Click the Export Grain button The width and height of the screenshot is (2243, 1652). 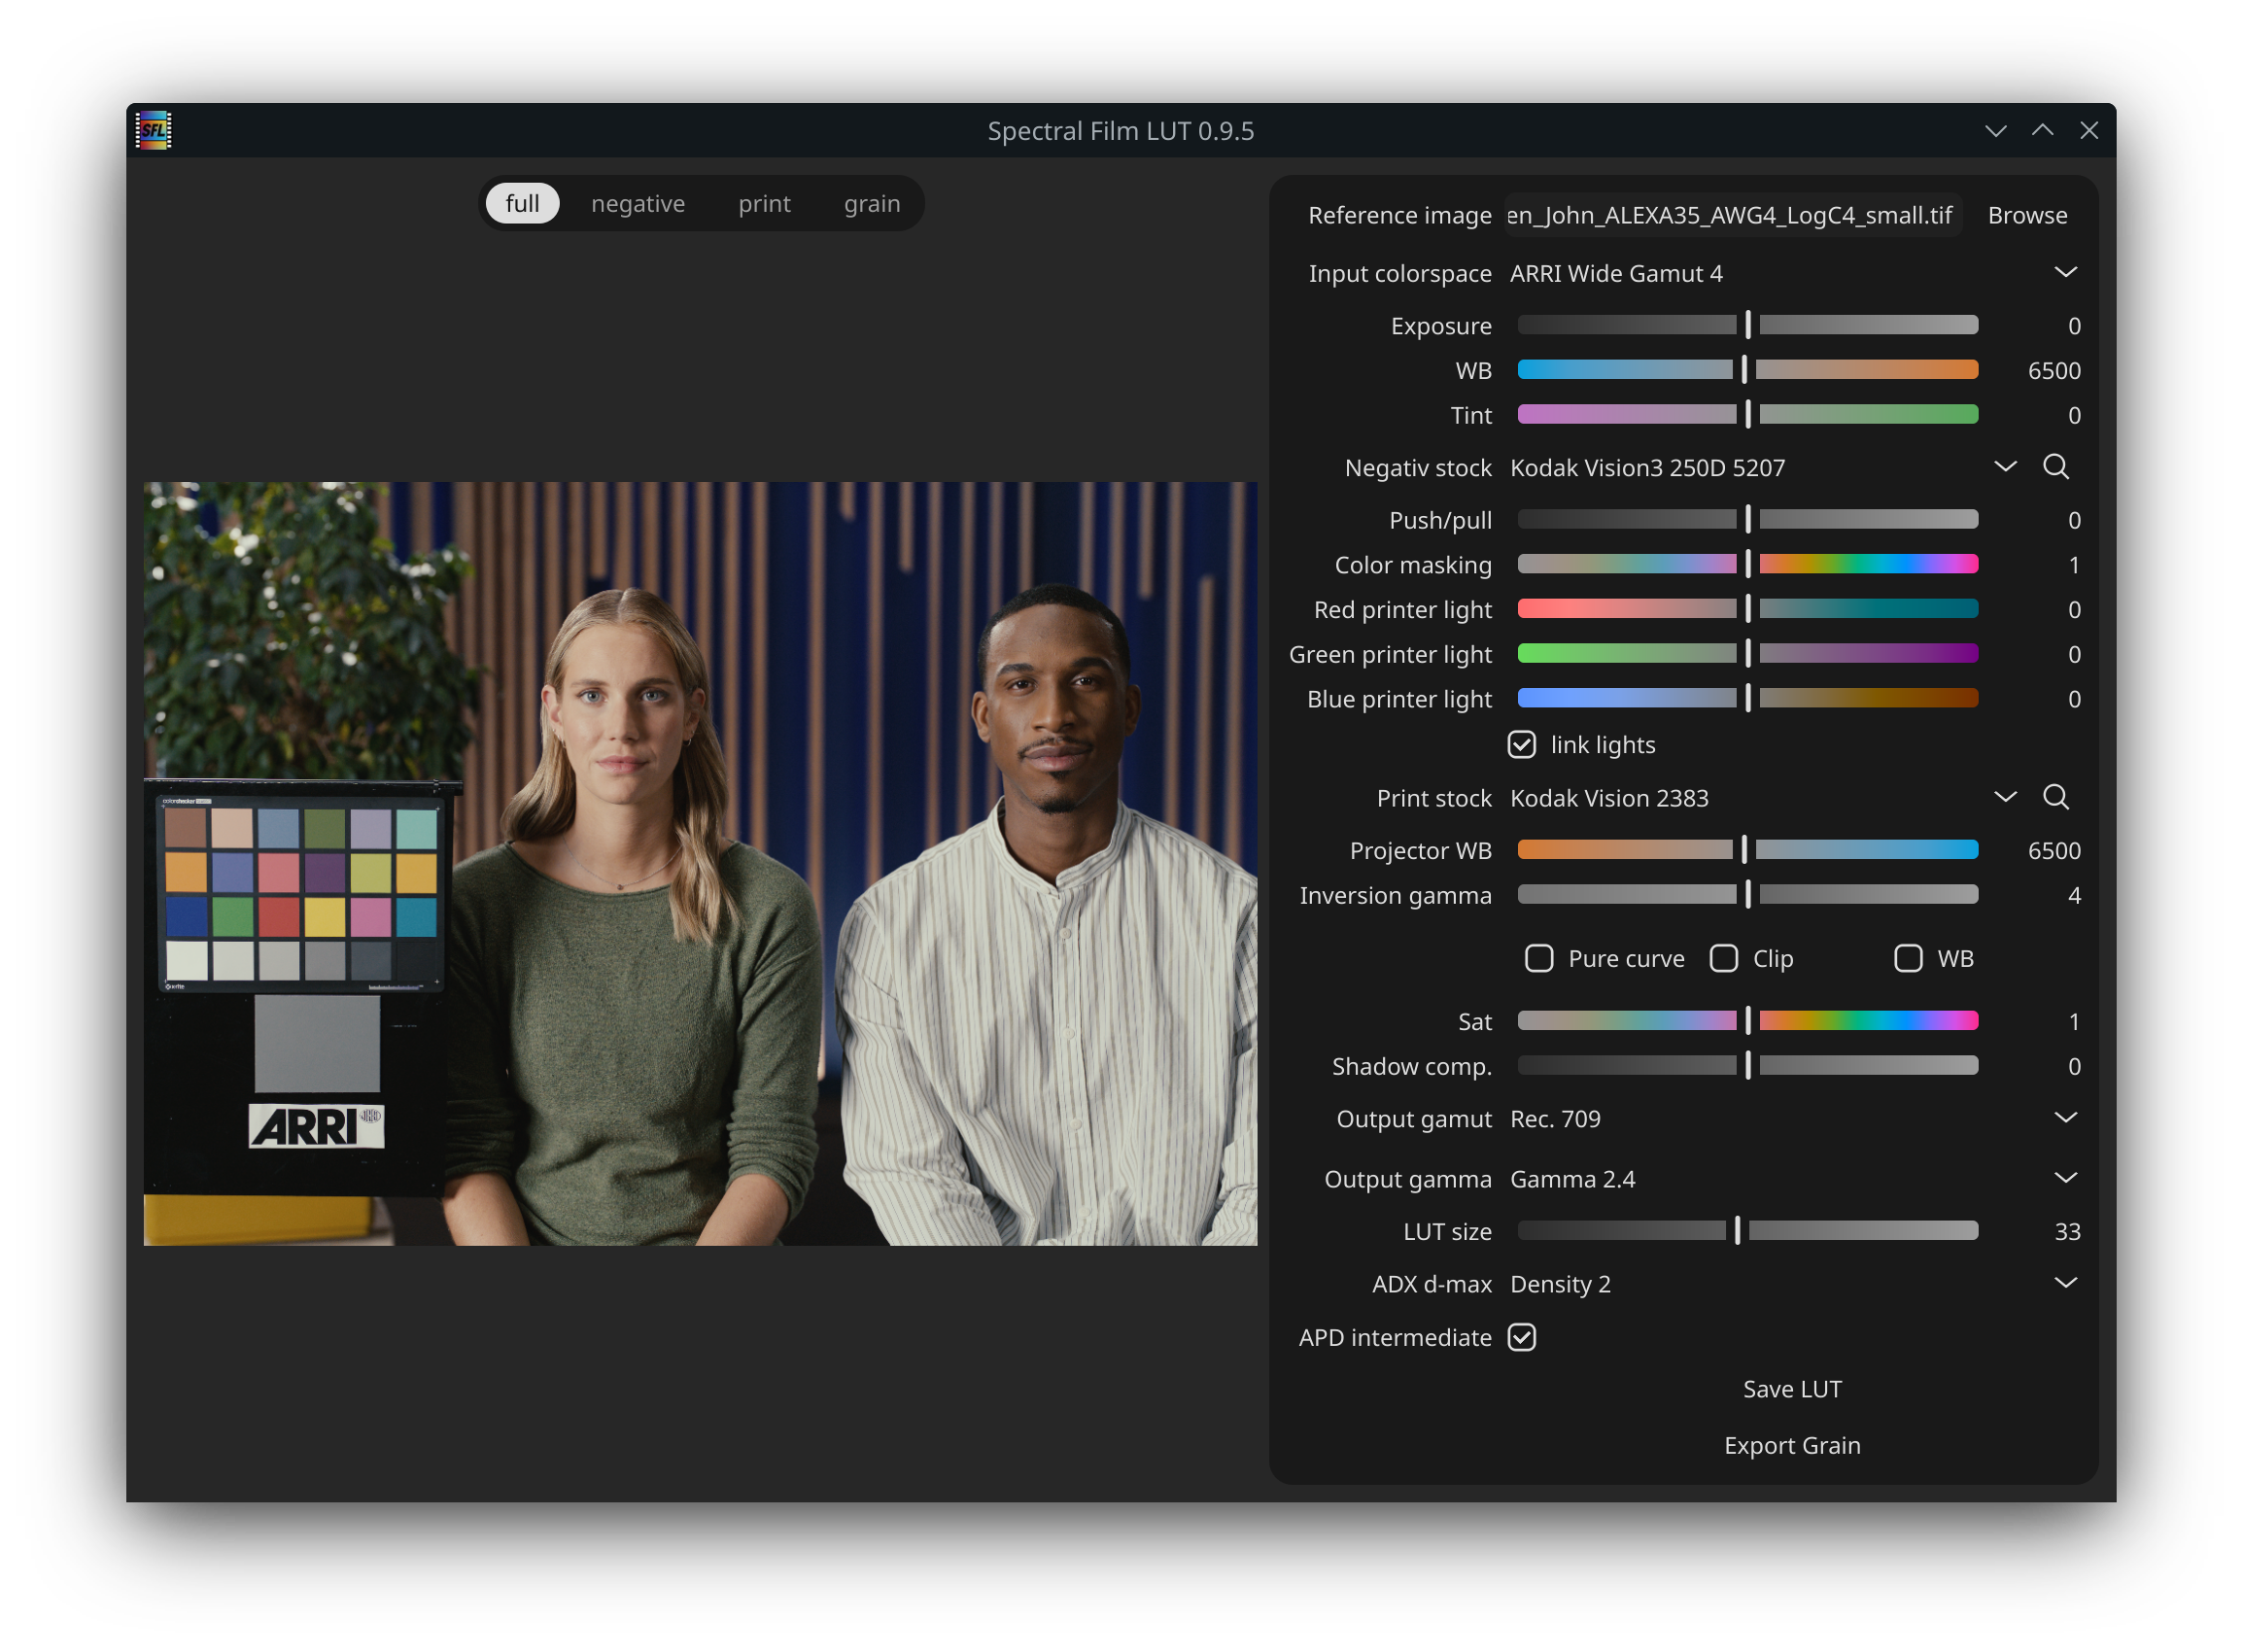[1792, 1445]
